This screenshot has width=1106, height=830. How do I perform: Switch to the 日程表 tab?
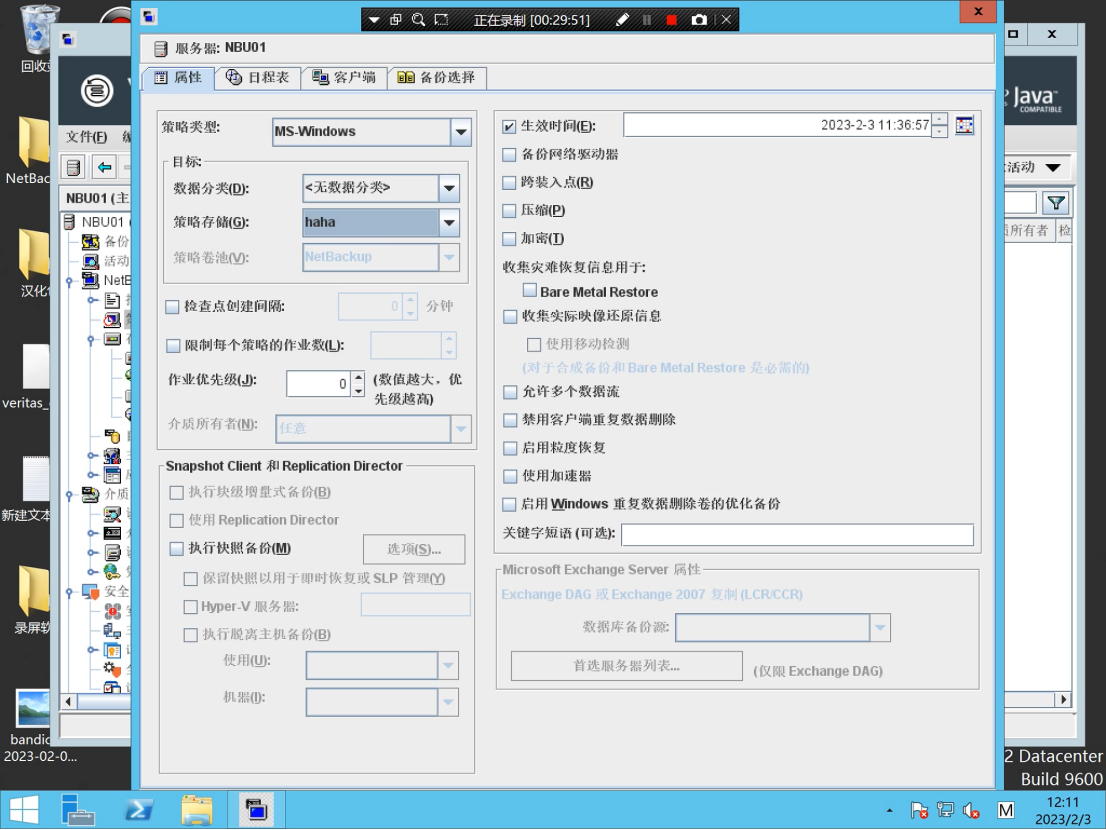coord(258,77)
